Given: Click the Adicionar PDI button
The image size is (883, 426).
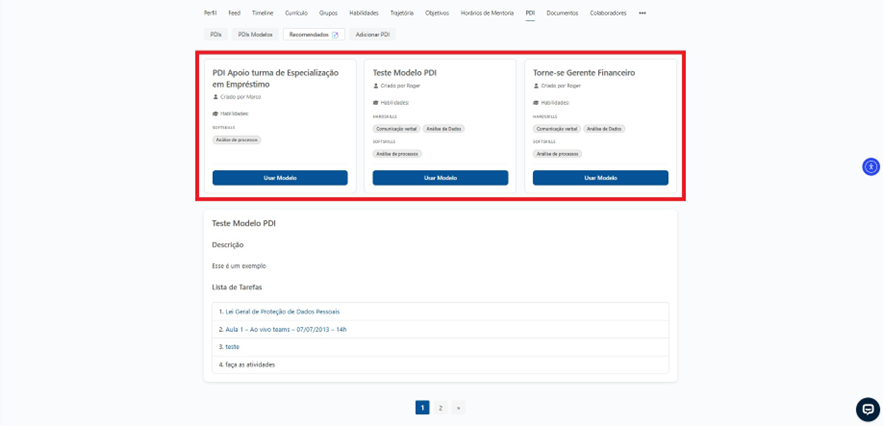Looking at the screenshot, I should tap(372, 35).
